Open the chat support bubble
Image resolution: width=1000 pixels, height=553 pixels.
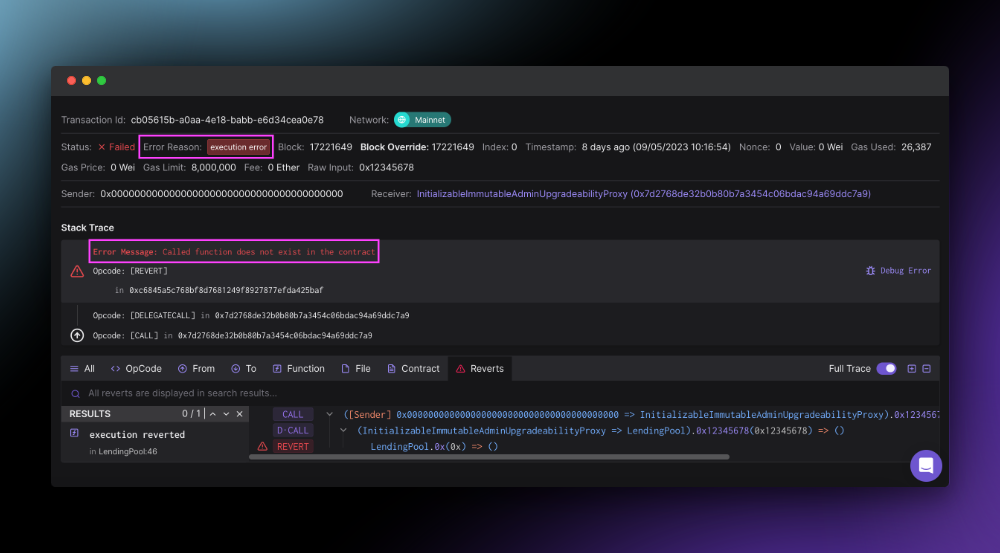(926, 465)
